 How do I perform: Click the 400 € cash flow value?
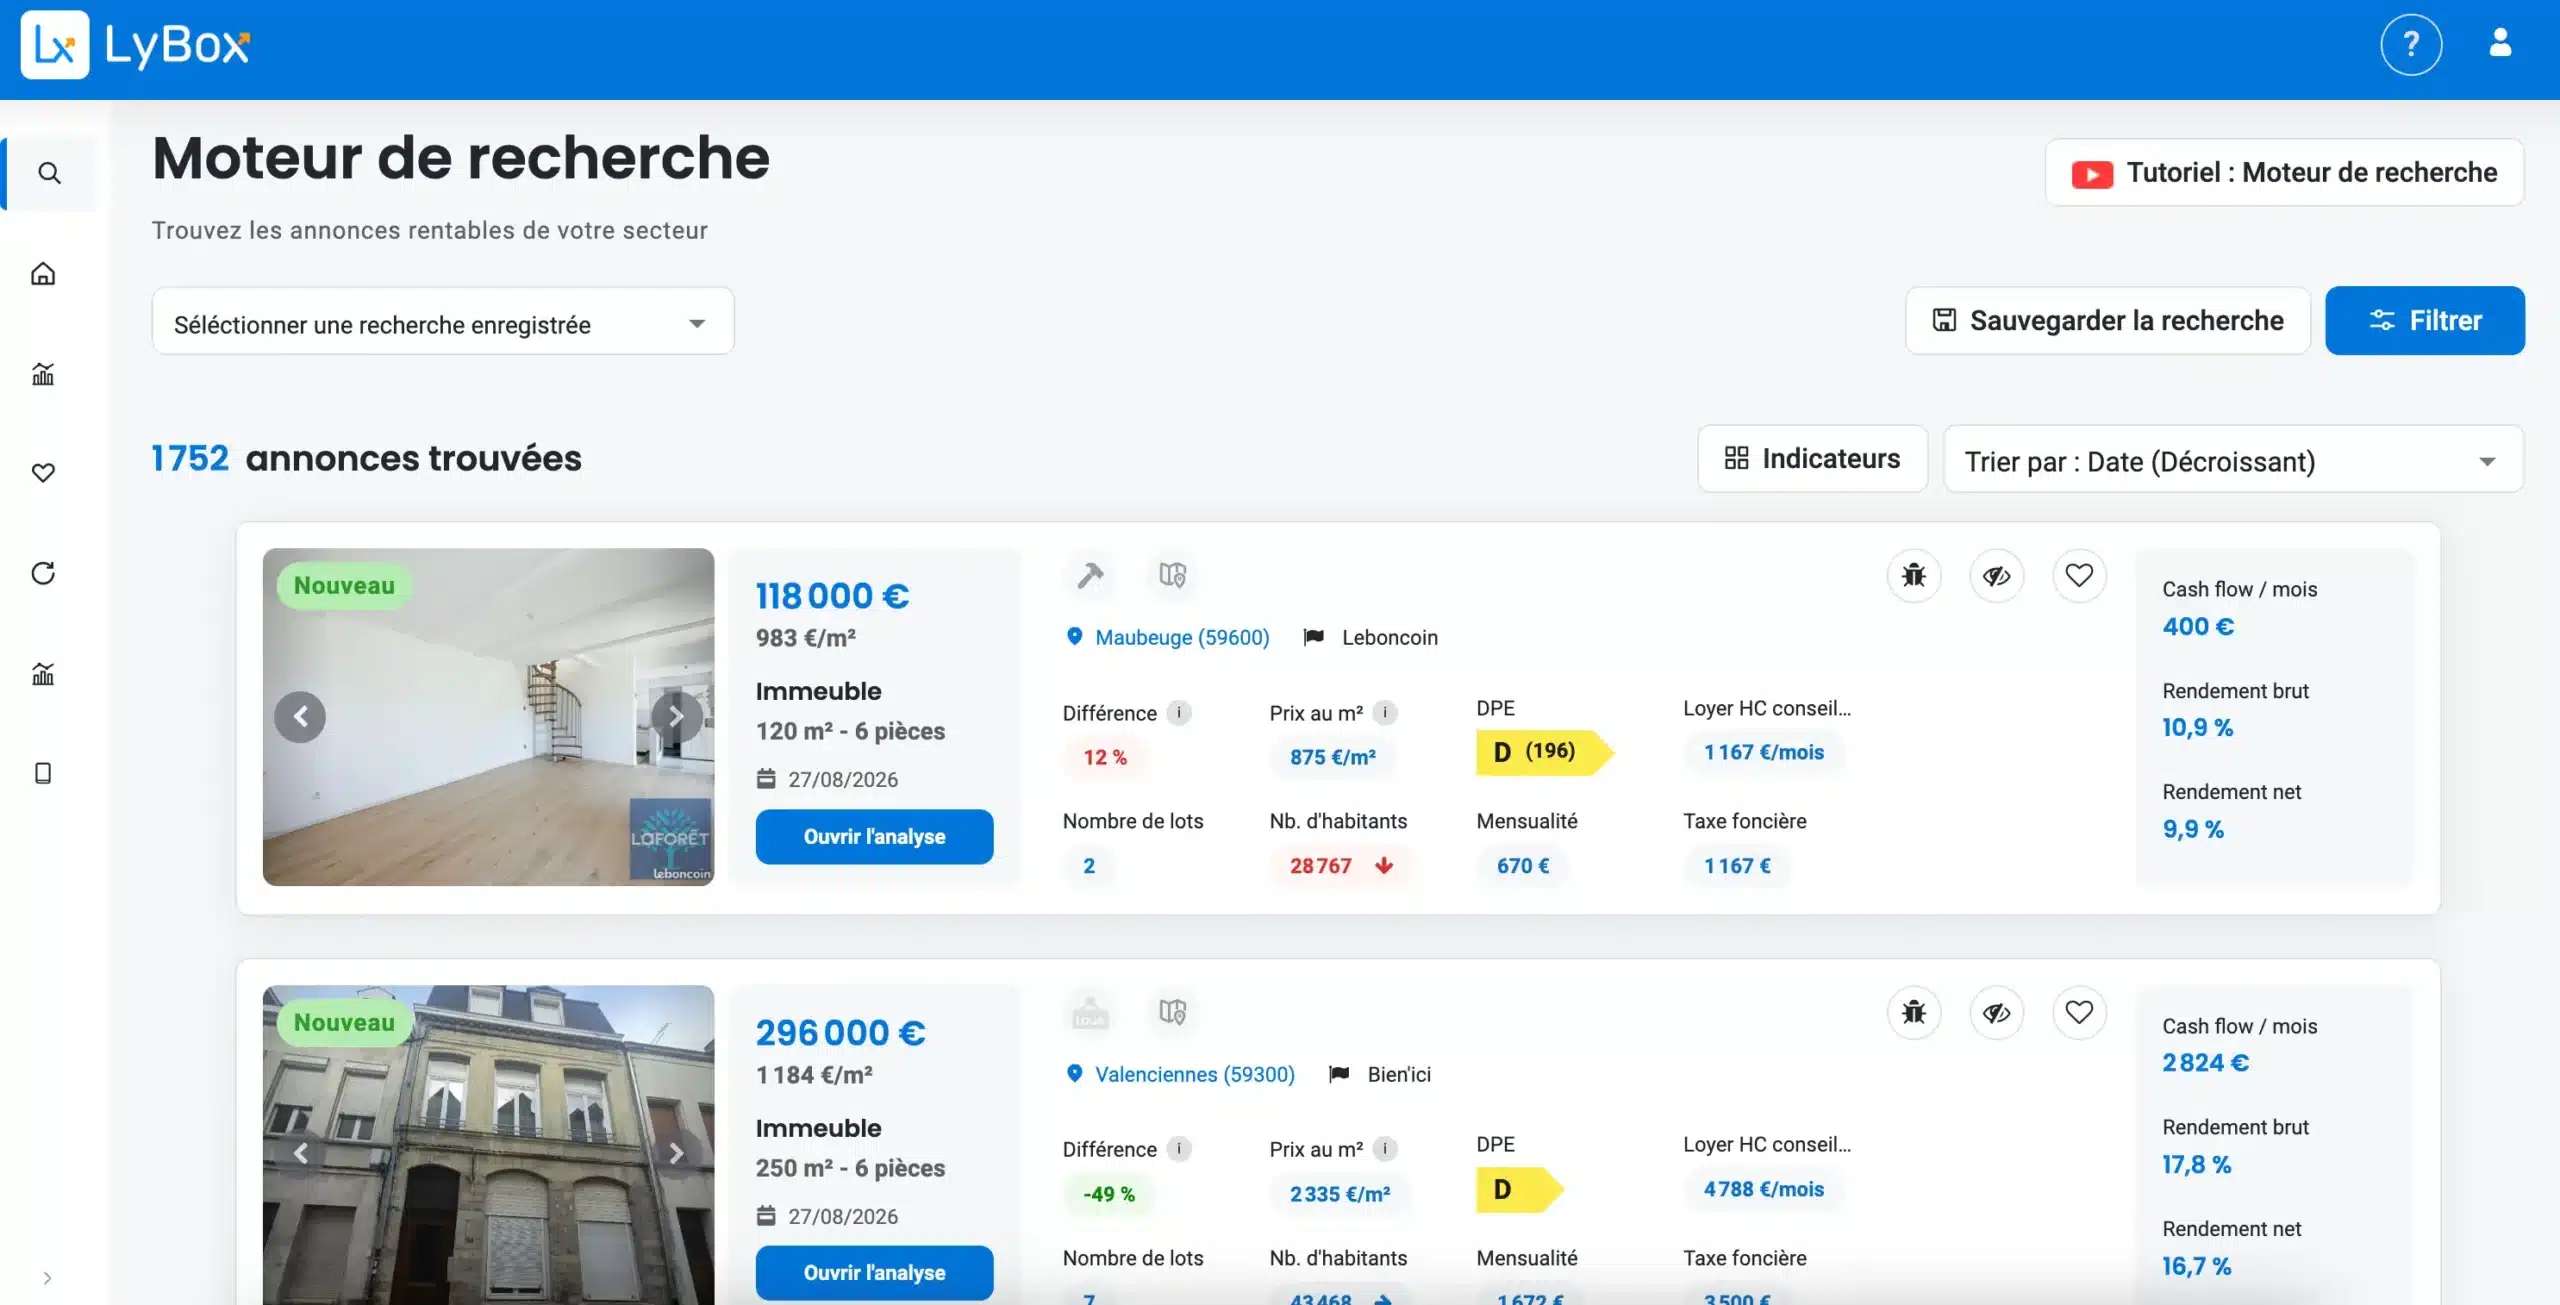[x=2198, y=627]
